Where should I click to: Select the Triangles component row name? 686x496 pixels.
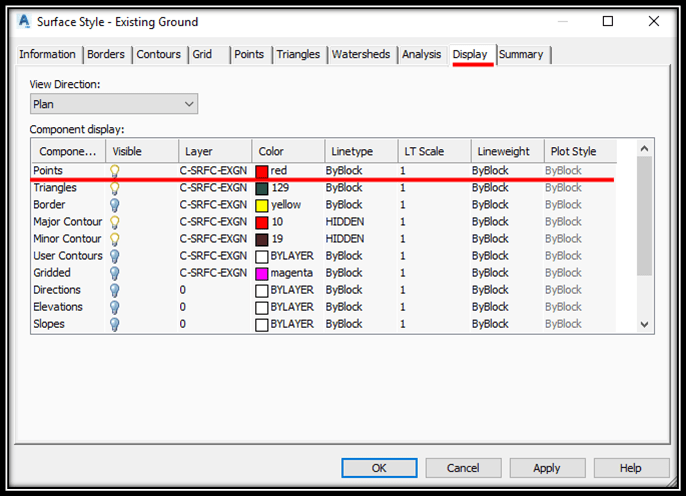coord(55,188)
